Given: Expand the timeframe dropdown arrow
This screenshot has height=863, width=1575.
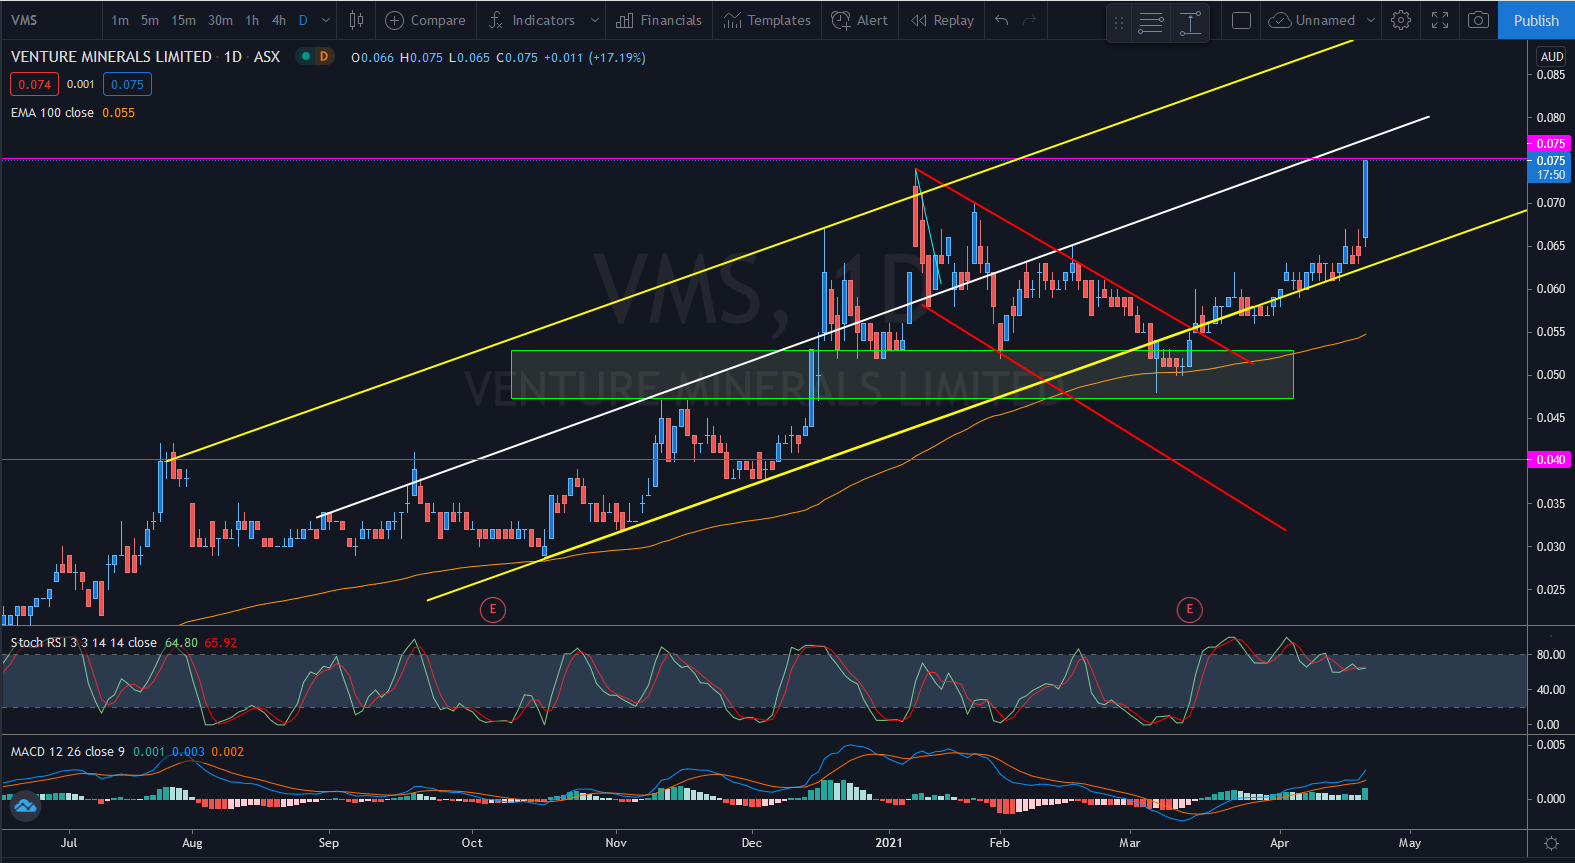Looking at the screenshot, I should click(x=326, y=20).
